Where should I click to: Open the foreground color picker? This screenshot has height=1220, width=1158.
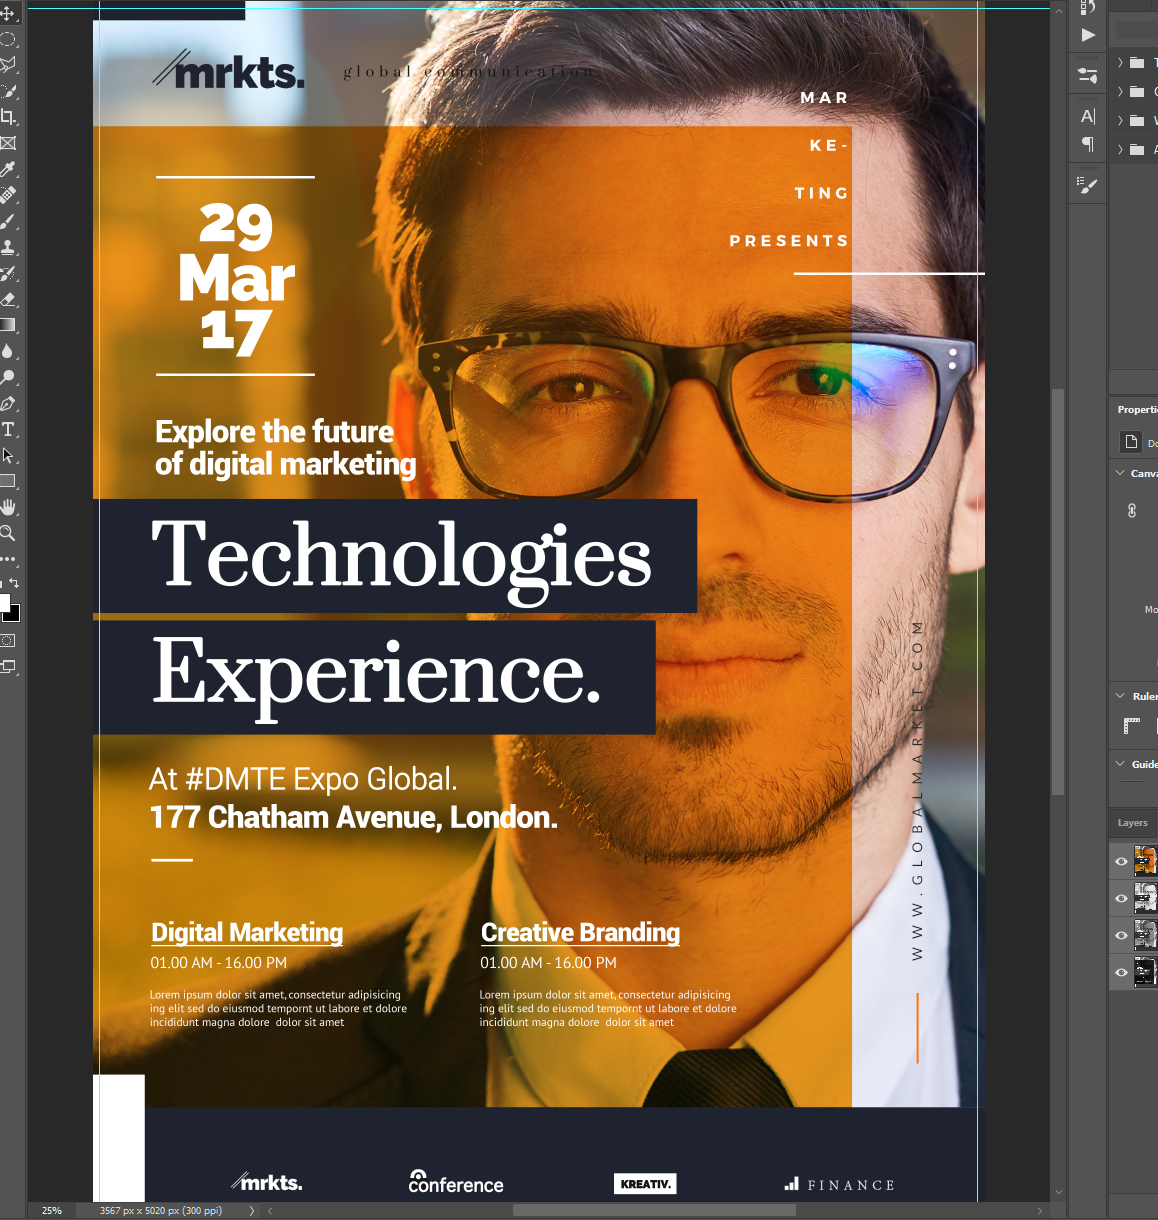pyautogui.click(x=4, y=602)
